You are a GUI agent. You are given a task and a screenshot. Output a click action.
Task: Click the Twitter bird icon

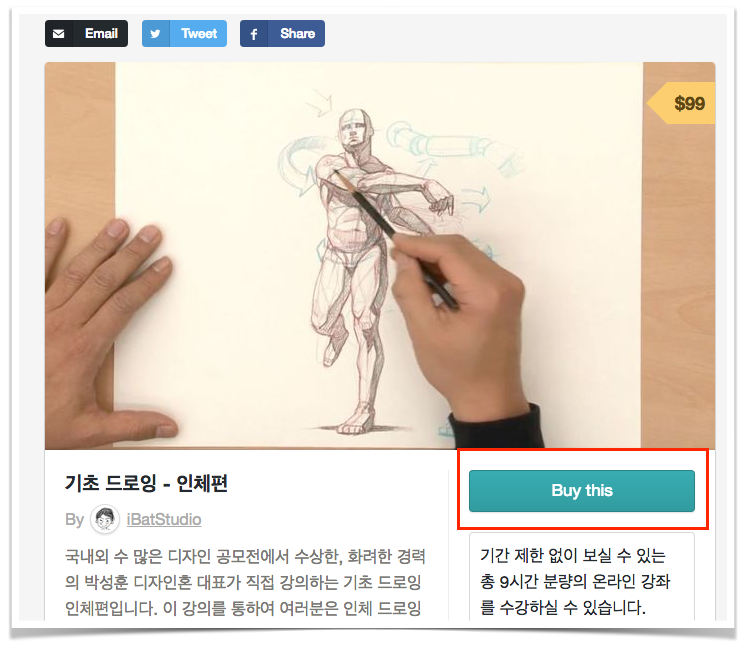(156, 34)
